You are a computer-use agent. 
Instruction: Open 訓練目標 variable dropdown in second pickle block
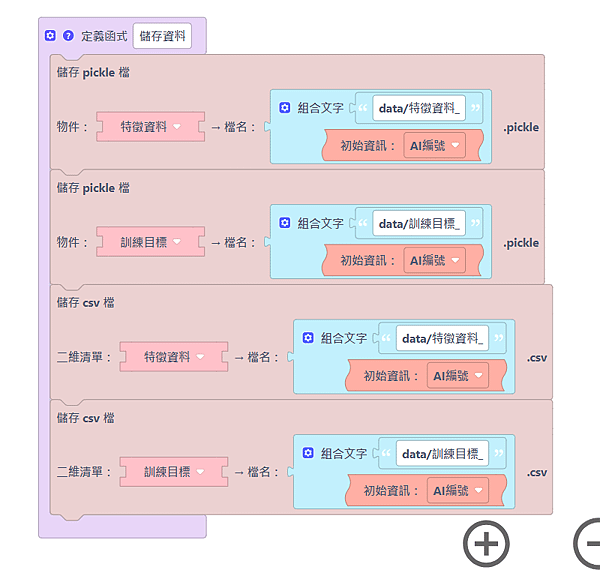[x=150, y=242]
